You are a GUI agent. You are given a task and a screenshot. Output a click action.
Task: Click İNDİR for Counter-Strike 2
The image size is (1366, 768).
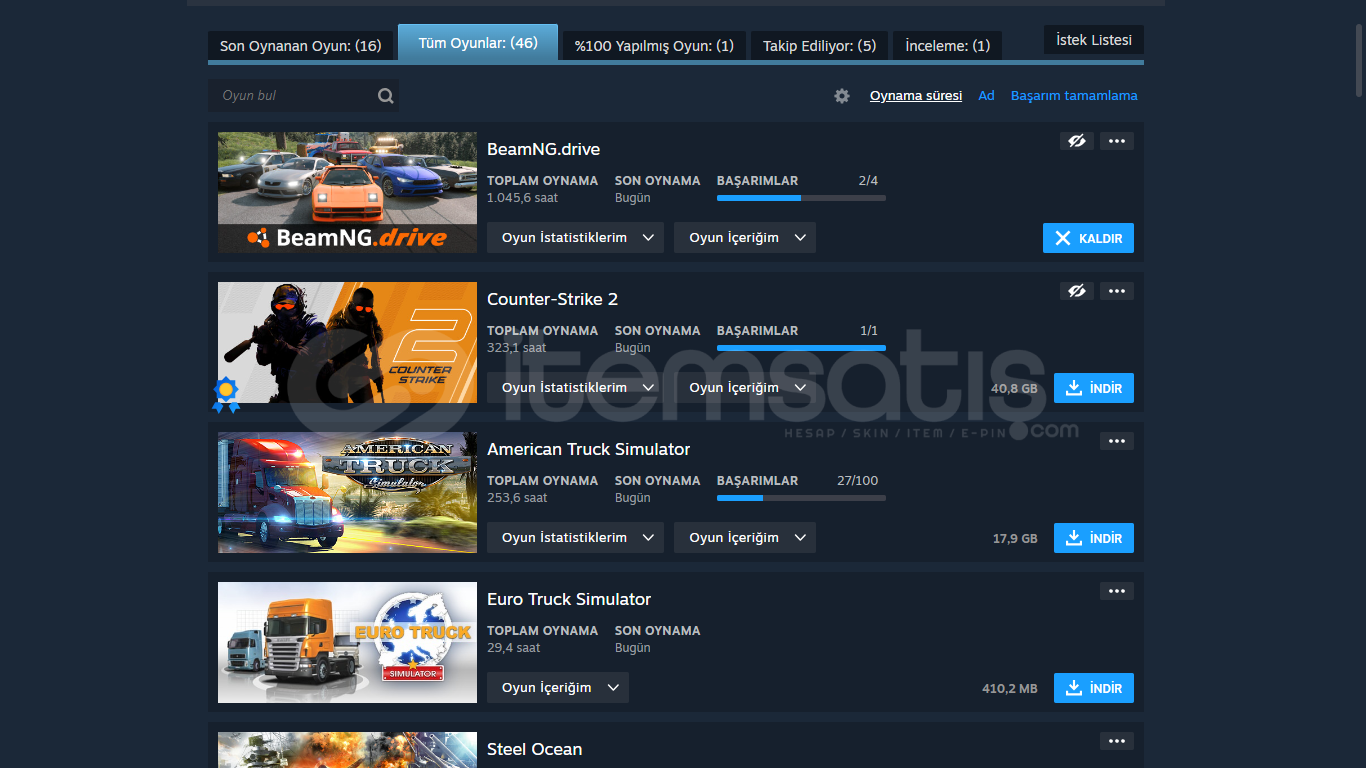1094,388
